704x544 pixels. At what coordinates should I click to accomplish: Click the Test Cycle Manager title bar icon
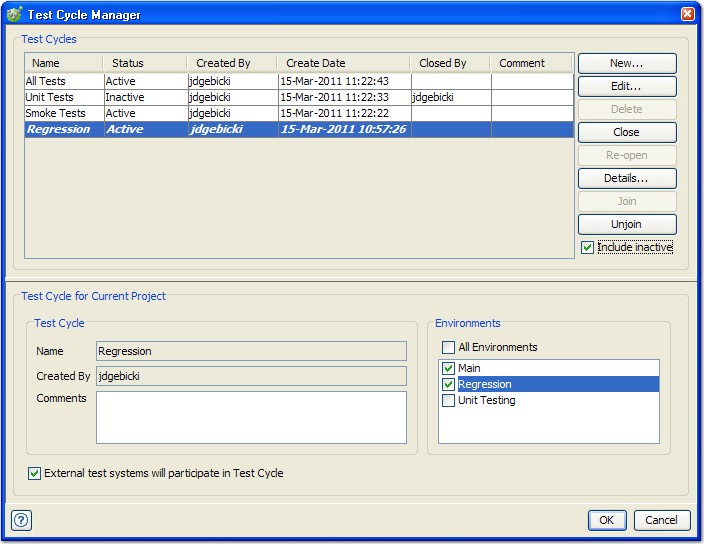tap(14, 15)
